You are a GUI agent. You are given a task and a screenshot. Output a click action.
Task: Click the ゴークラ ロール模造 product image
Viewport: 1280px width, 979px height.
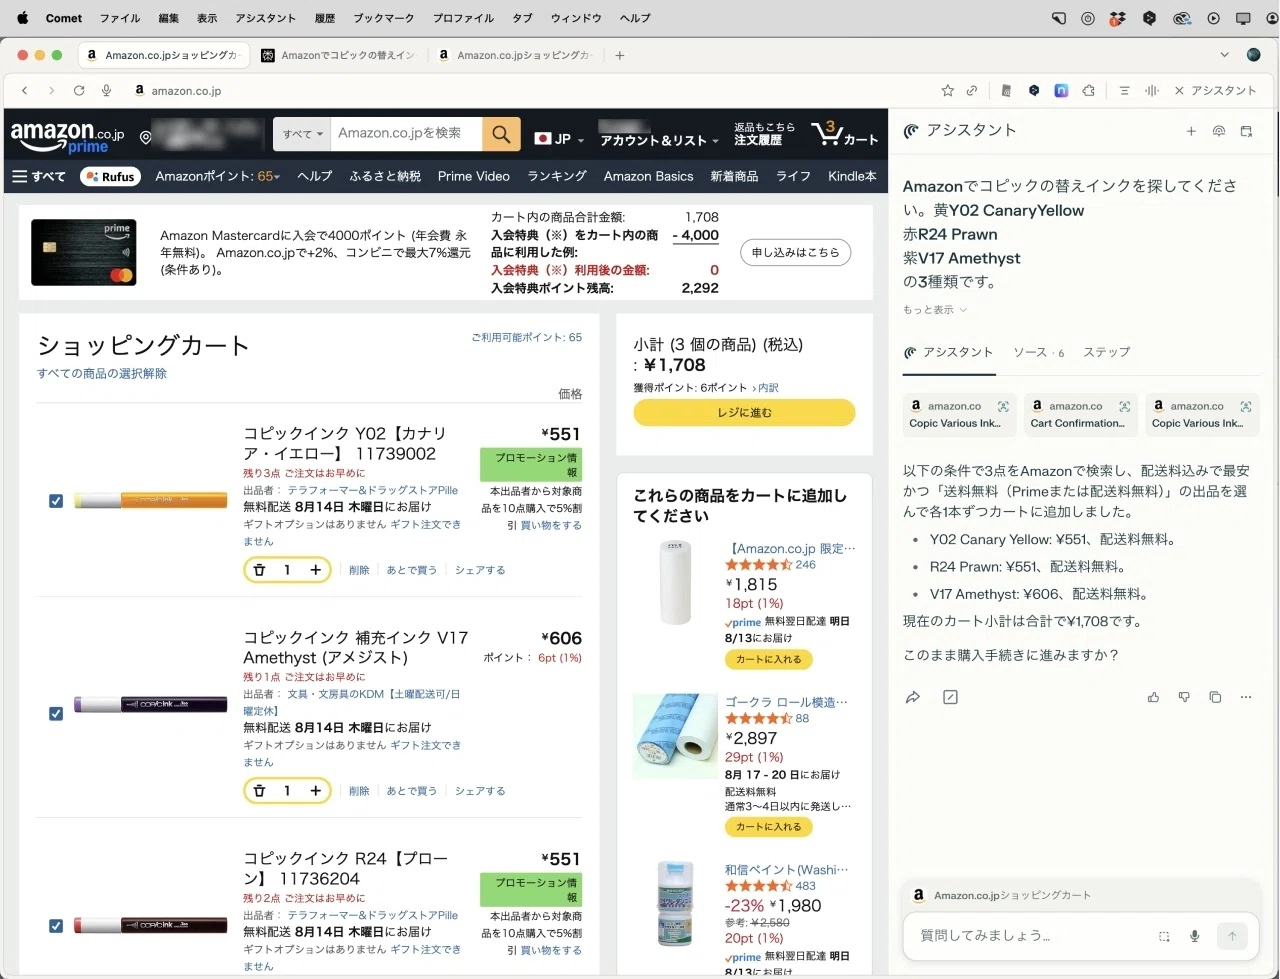pyautogui.click(x=675, y=736)
